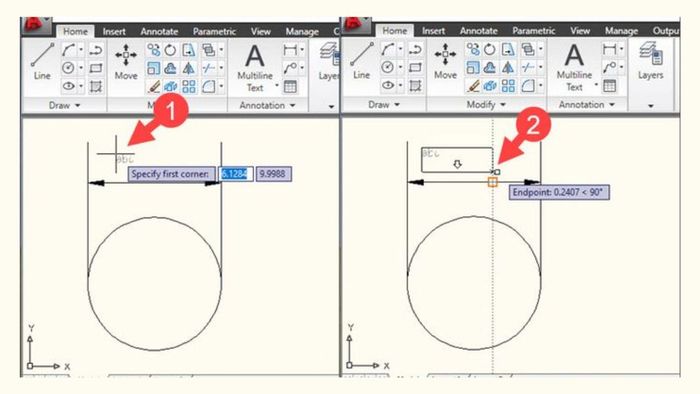Open the dimension dropdown arrow in the right window
The width and height of the screenshot is (700, 394).
pos(621,49)
